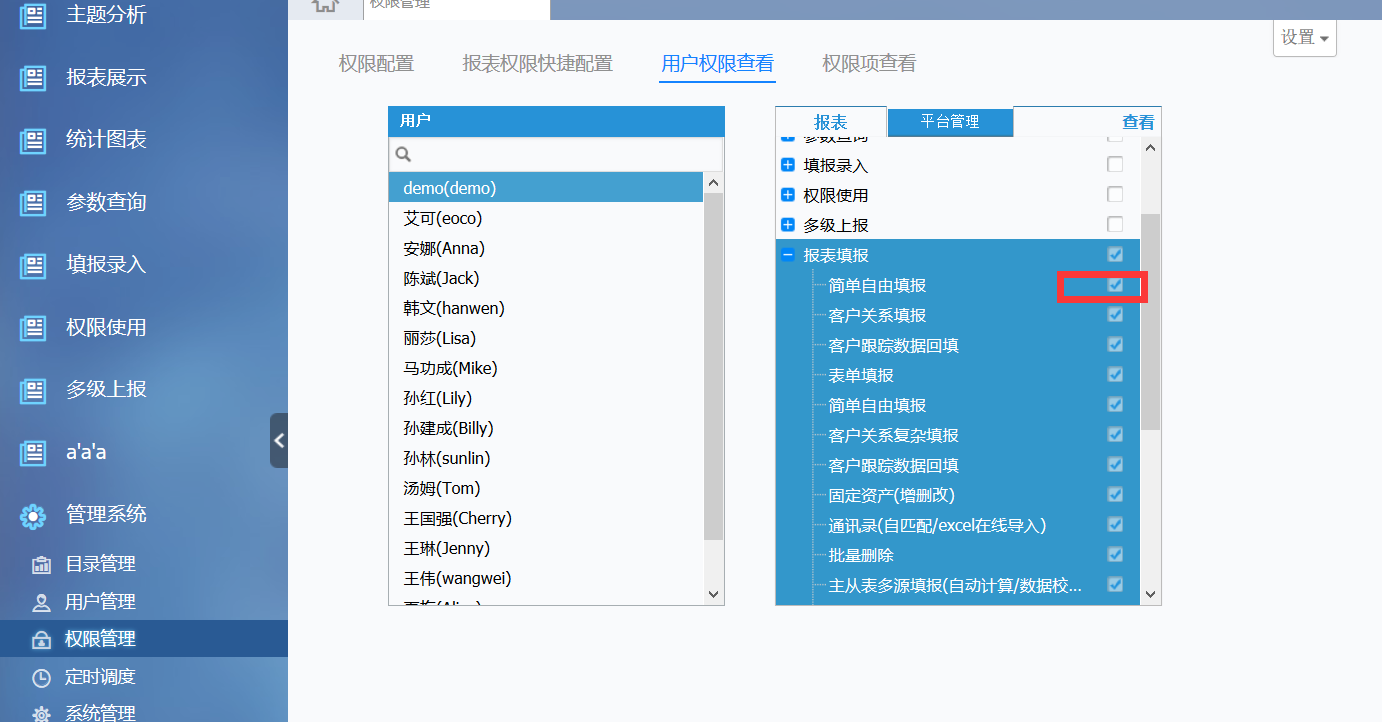
Task: Enable the 填报录入 permission checkbox
Action: coord(1115,164)
